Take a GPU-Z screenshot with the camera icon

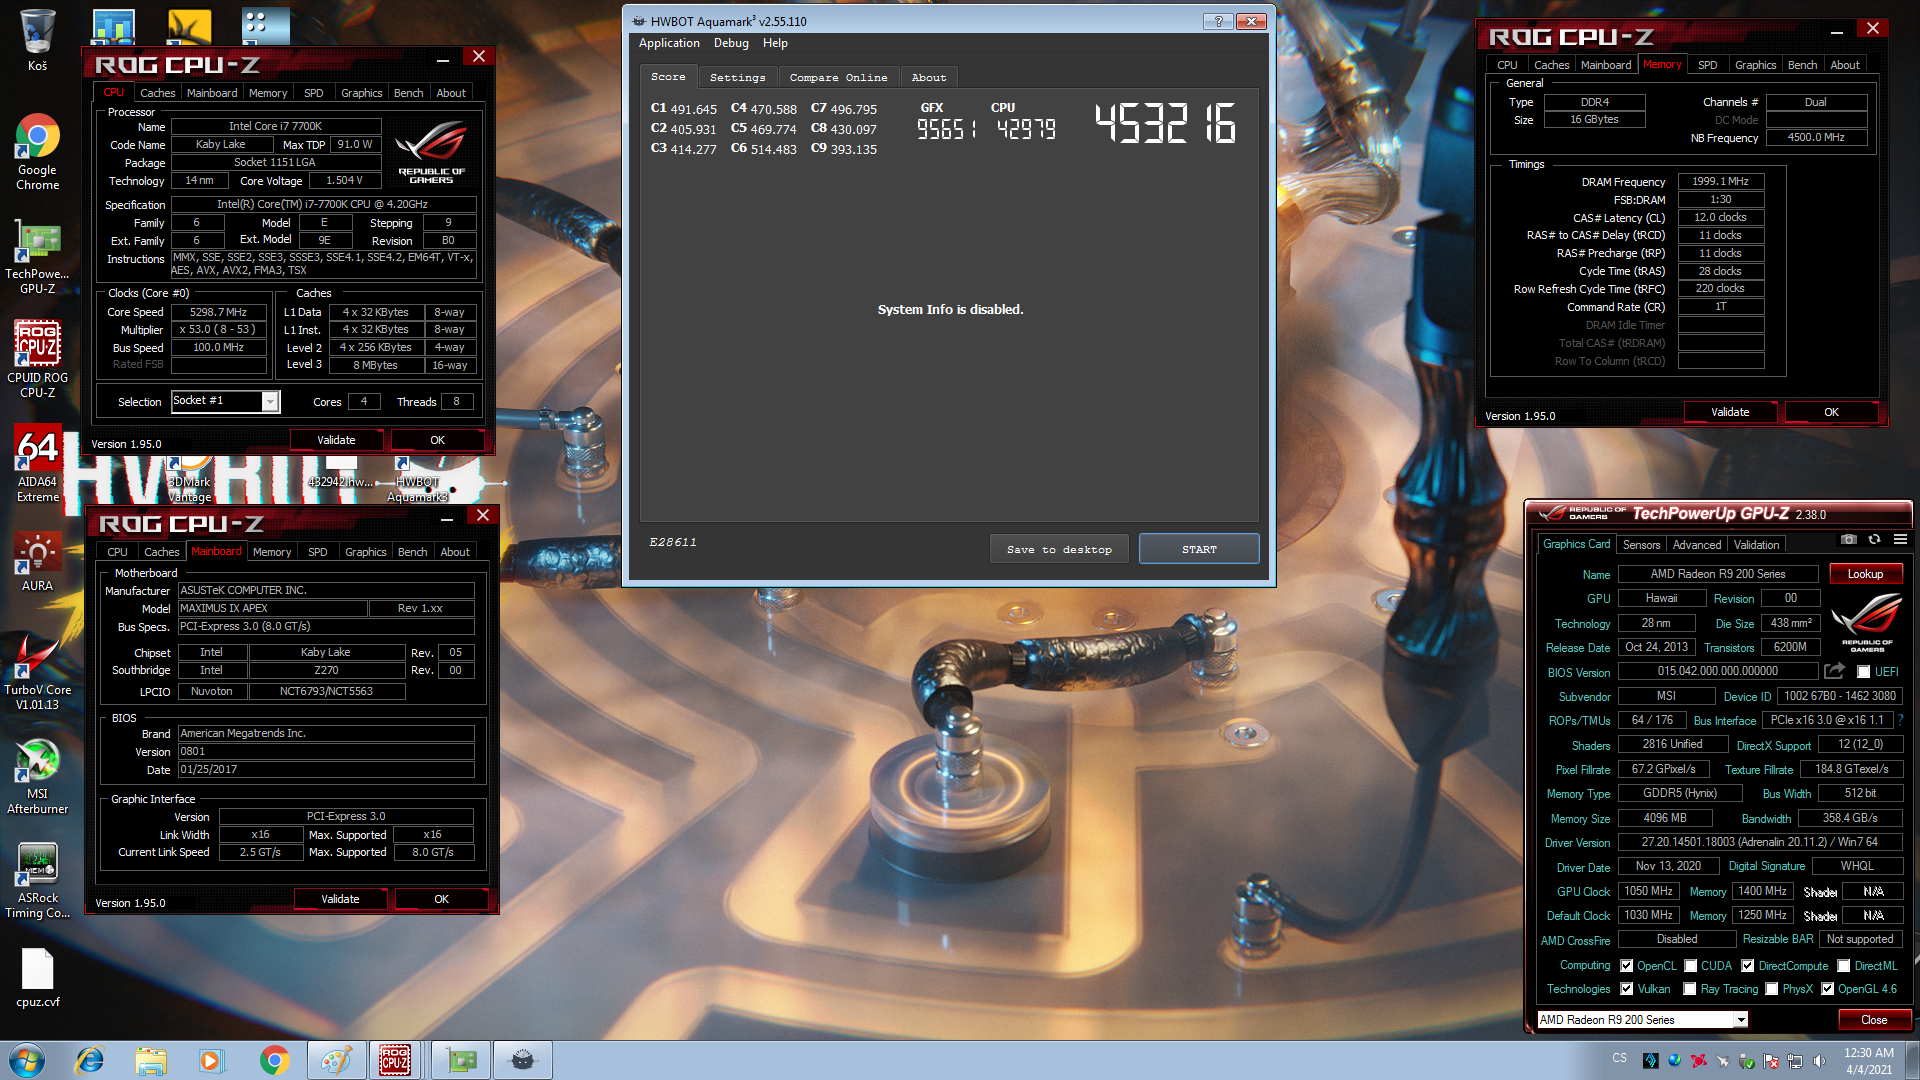click(1849, 540)
